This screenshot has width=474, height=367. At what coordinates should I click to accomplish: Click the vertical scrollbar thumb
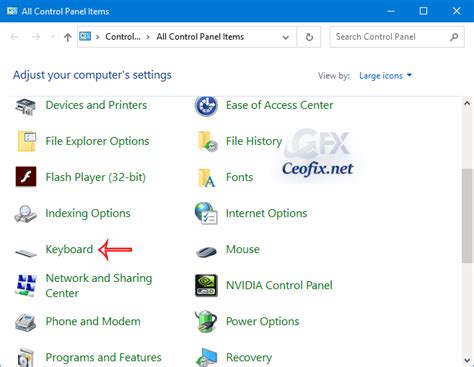(x=467, y=216)
